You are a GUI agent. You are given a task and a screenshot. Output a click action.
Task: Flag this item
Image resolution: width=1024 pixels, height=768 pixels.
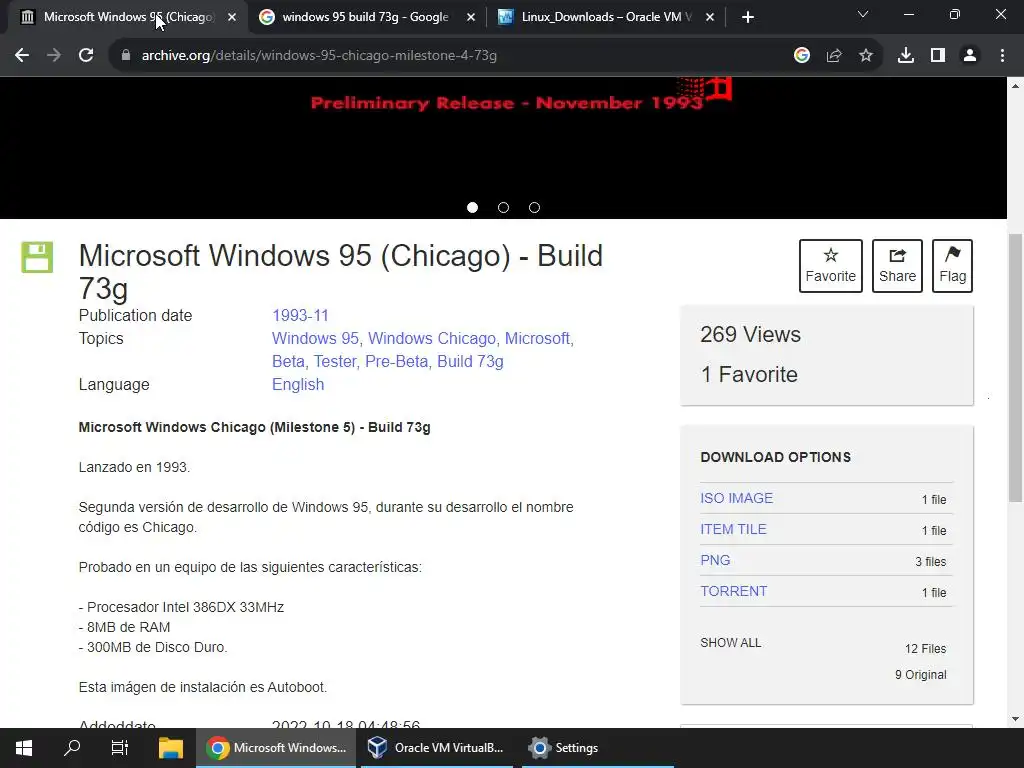(x=952, y=266)
